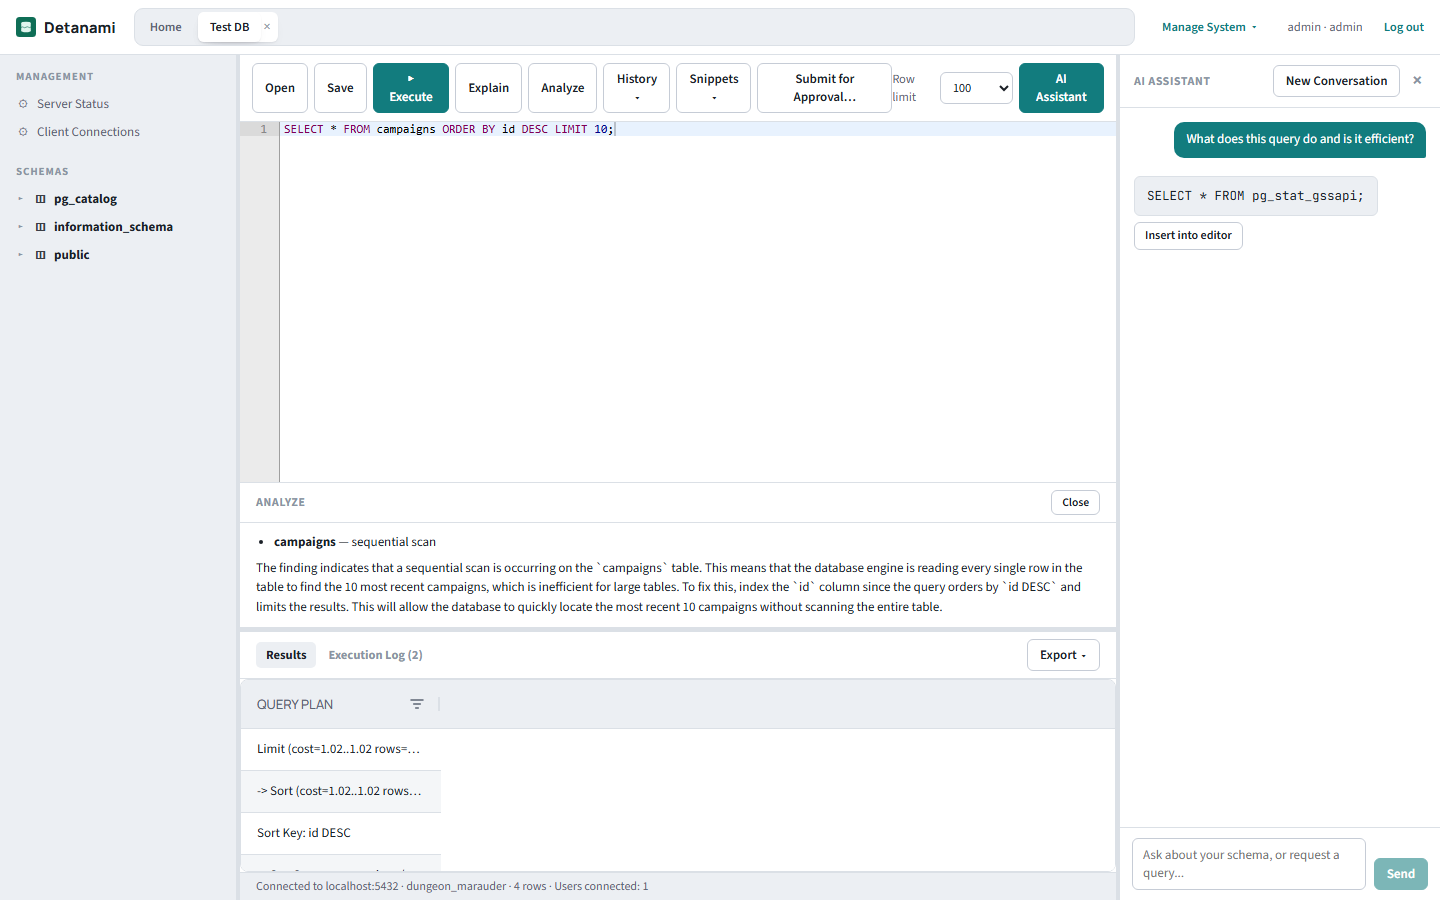Image resolution: width=1440 pixels, height=900 pixels.
Task: Open the QUERY PLAN column filter icon
Action: pos(417,704)
